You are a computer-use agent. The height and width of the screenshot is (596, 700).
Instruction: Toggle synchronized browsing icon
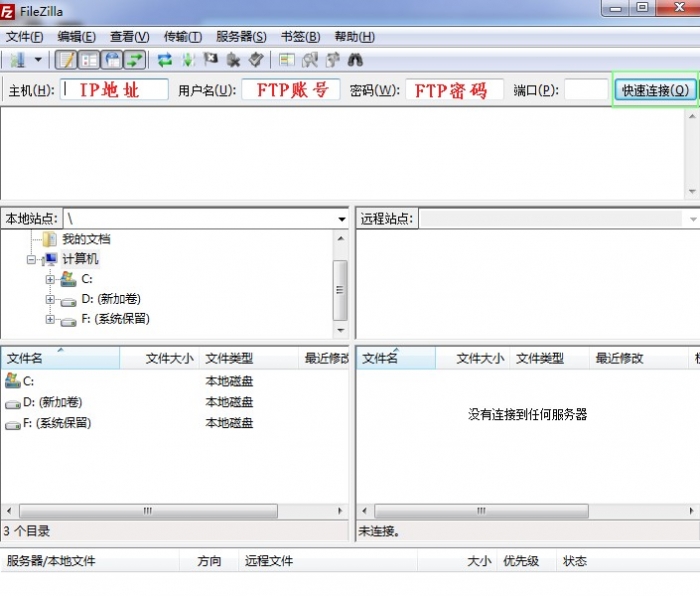[x=333, y=60]
